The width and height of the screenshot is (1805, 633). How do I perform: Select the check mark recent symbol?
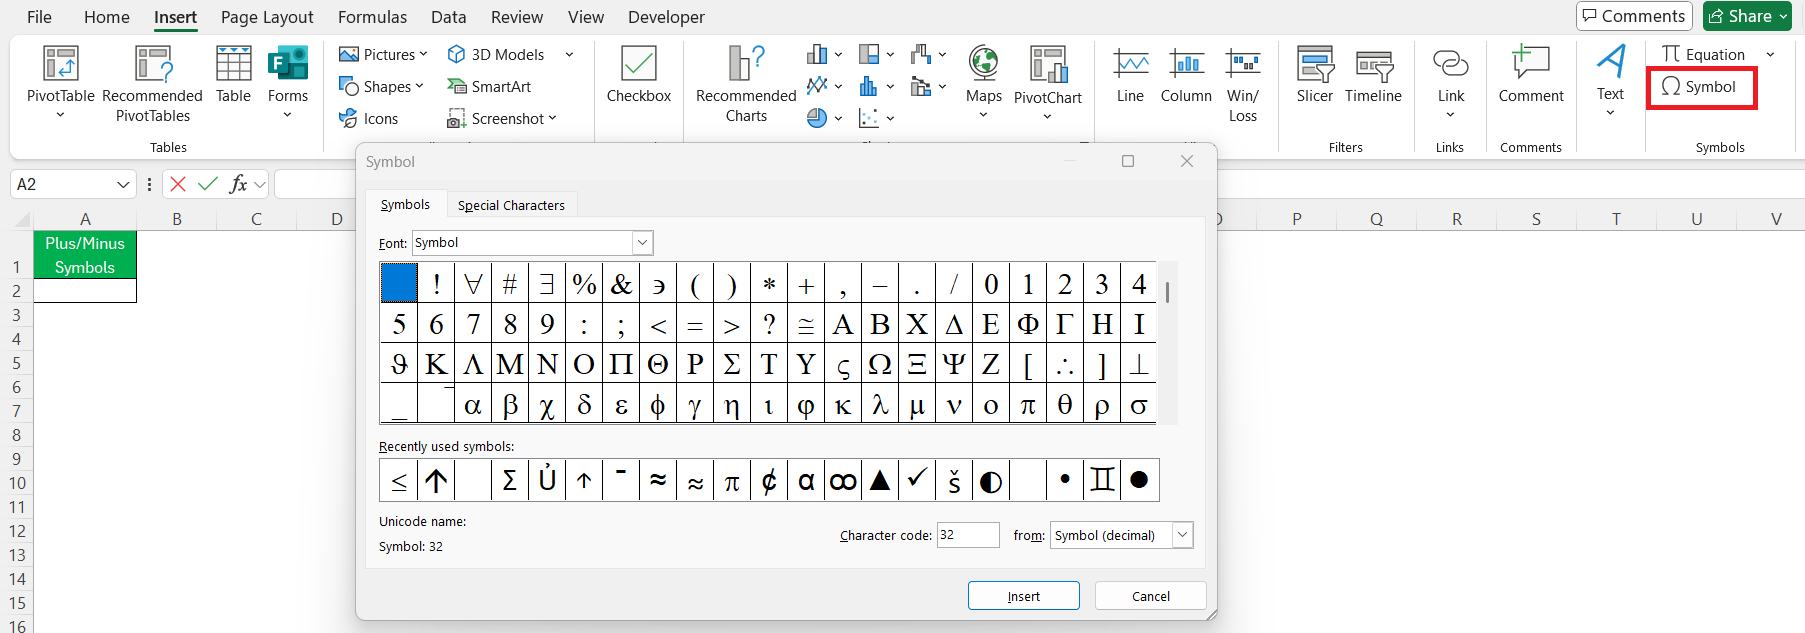(917, 480)
